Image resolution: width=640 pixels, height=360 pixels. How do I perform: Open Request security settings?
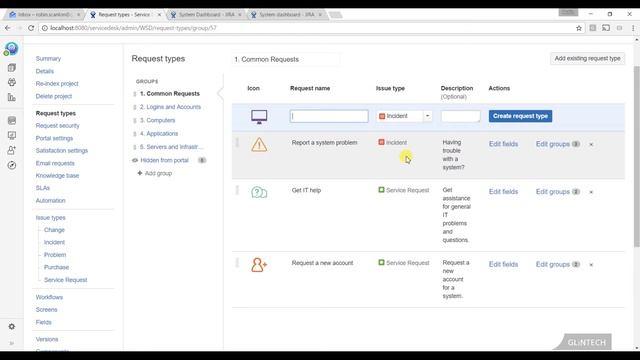(58, 126)
